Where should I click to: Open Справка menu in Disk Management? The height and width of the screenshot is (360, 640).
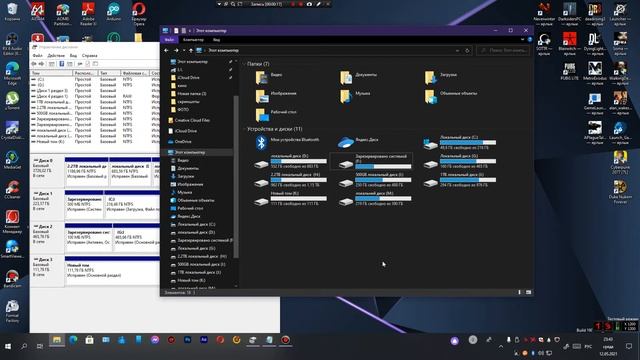pos(89,56)
